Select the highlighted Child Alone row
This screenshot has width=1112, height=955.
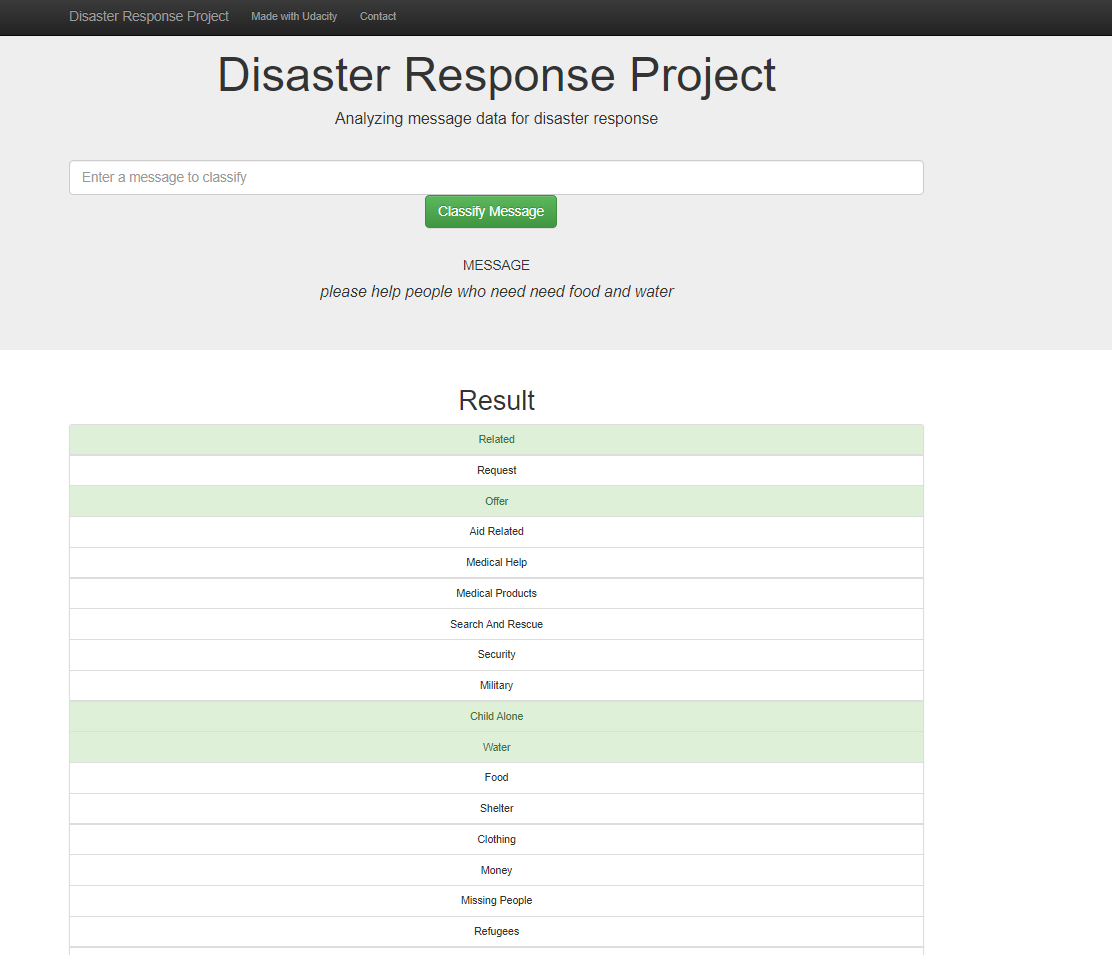pyautogui.click(x=496, y=716)
